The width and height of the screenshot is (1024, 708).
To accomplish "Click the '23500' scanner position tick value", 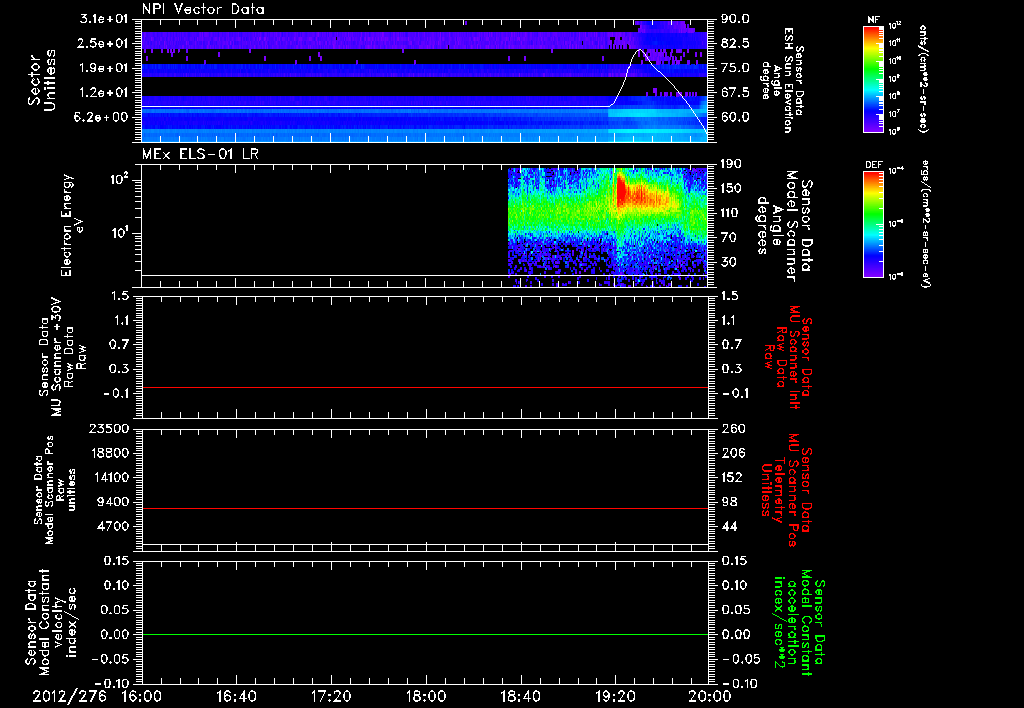I will point(108,429).
